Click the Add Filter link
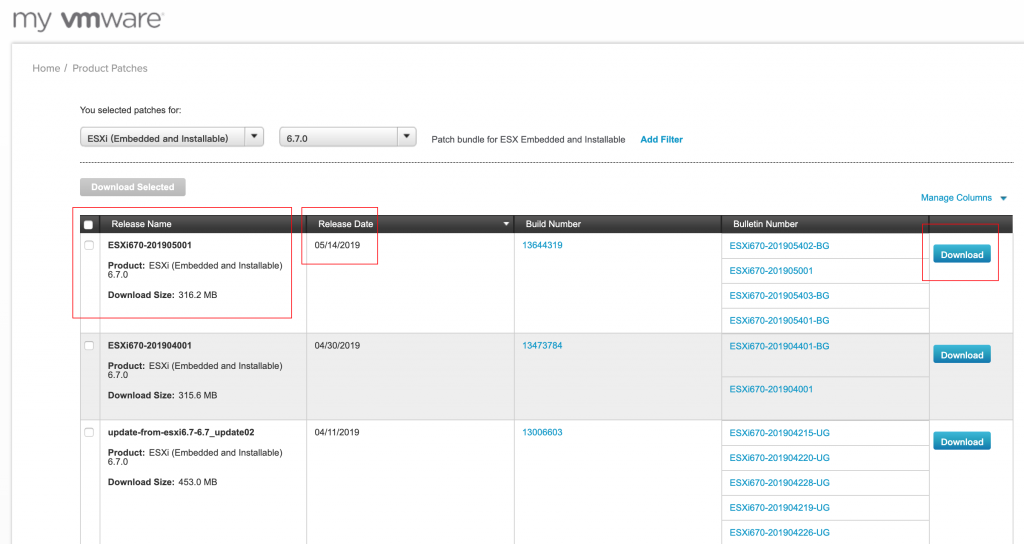Screen dimensions: 1024x544 661,140
